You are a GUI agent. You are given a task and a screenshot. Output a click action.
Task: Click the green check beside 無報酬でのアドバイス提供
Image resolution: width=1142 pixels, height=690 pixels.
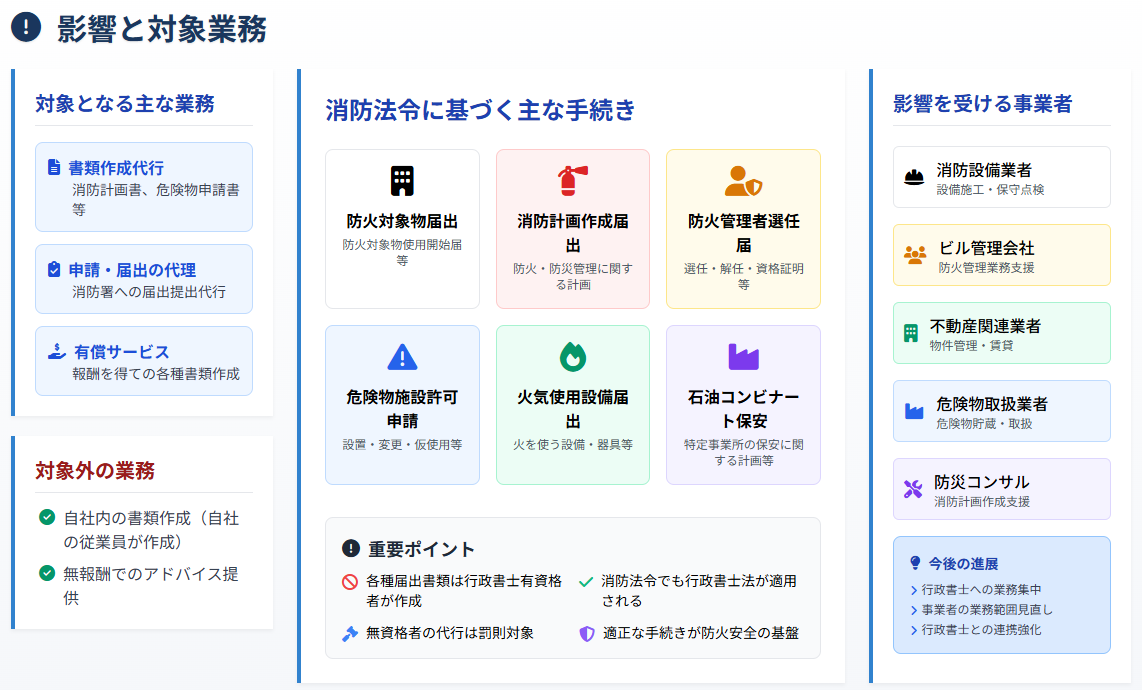point(46,573)
